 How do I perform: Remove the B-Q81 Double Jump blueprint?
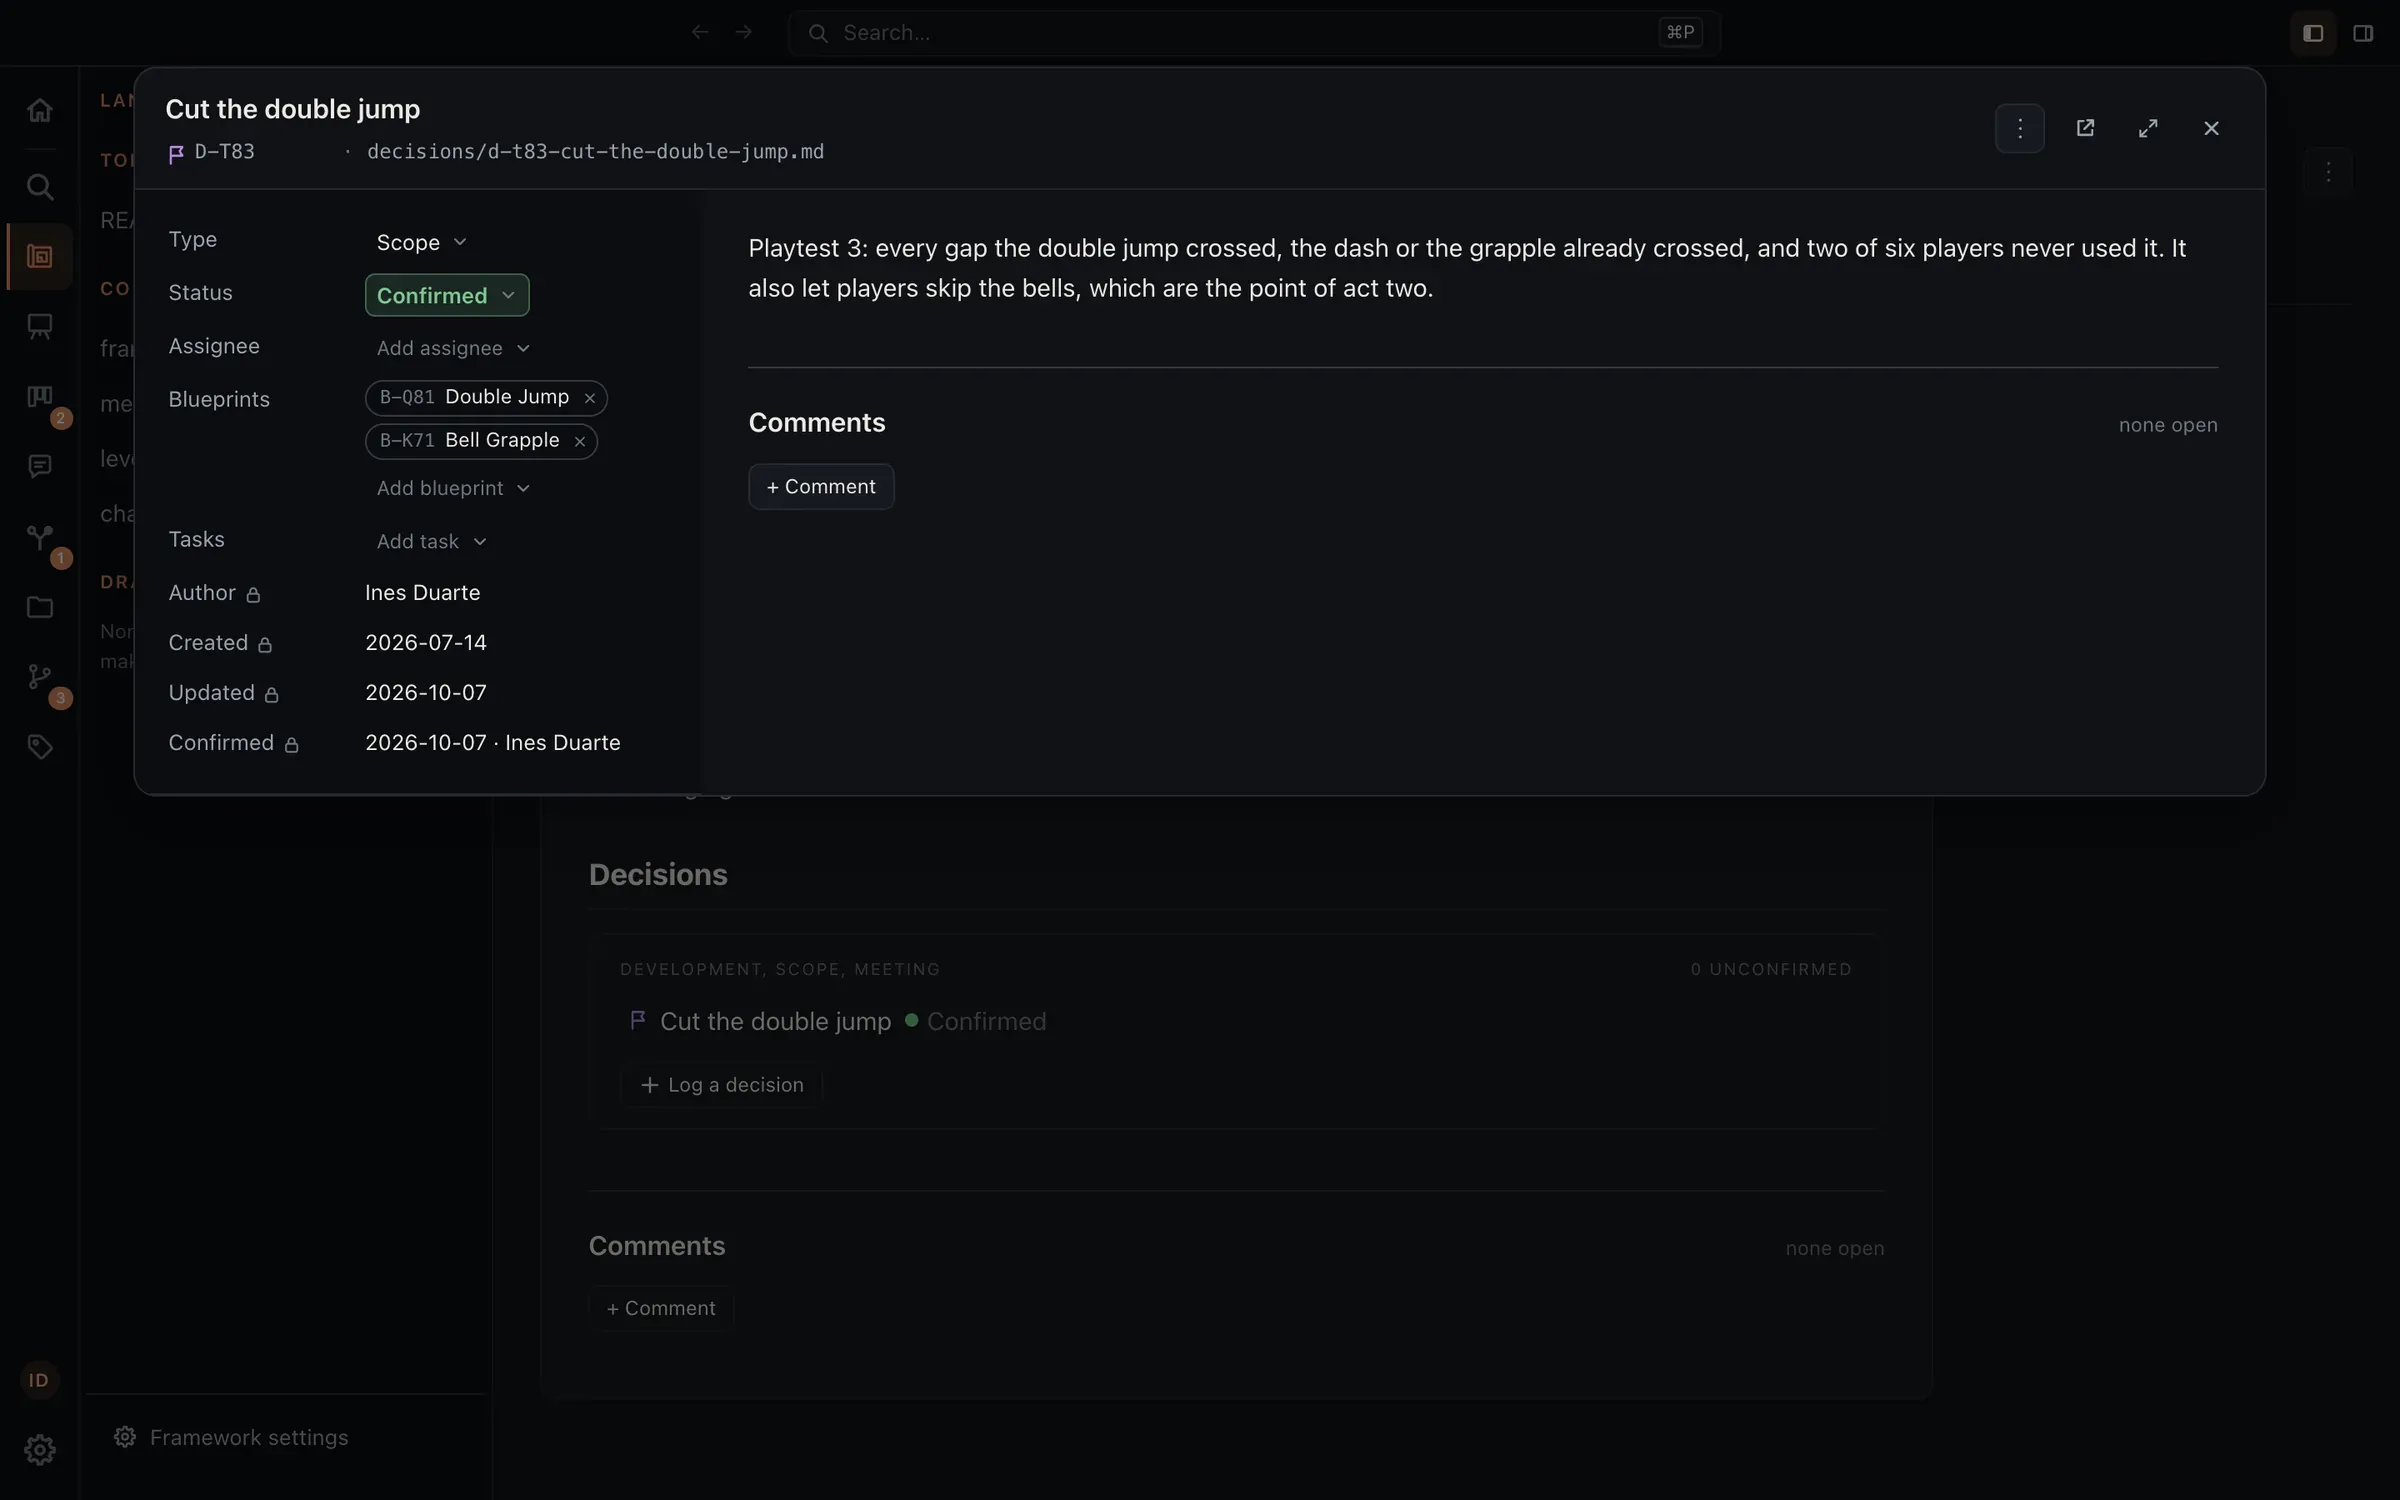[x=590, y=398]
